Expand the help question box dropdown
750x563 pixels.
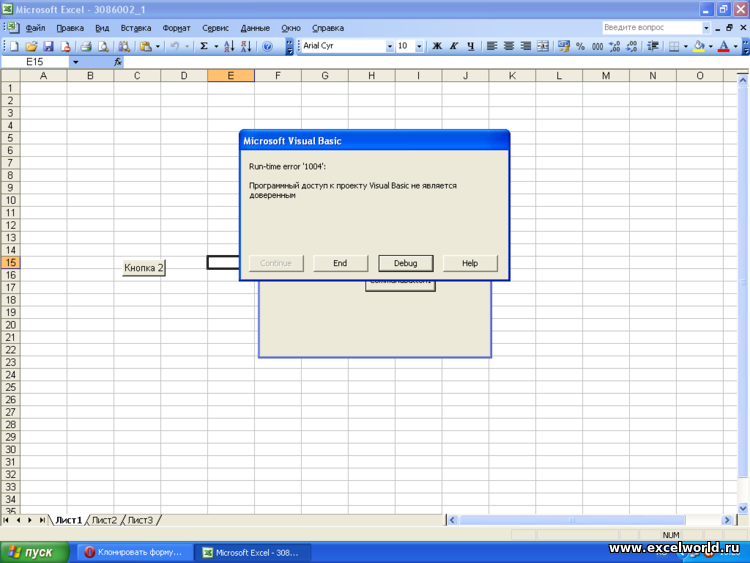pos(706,28)
